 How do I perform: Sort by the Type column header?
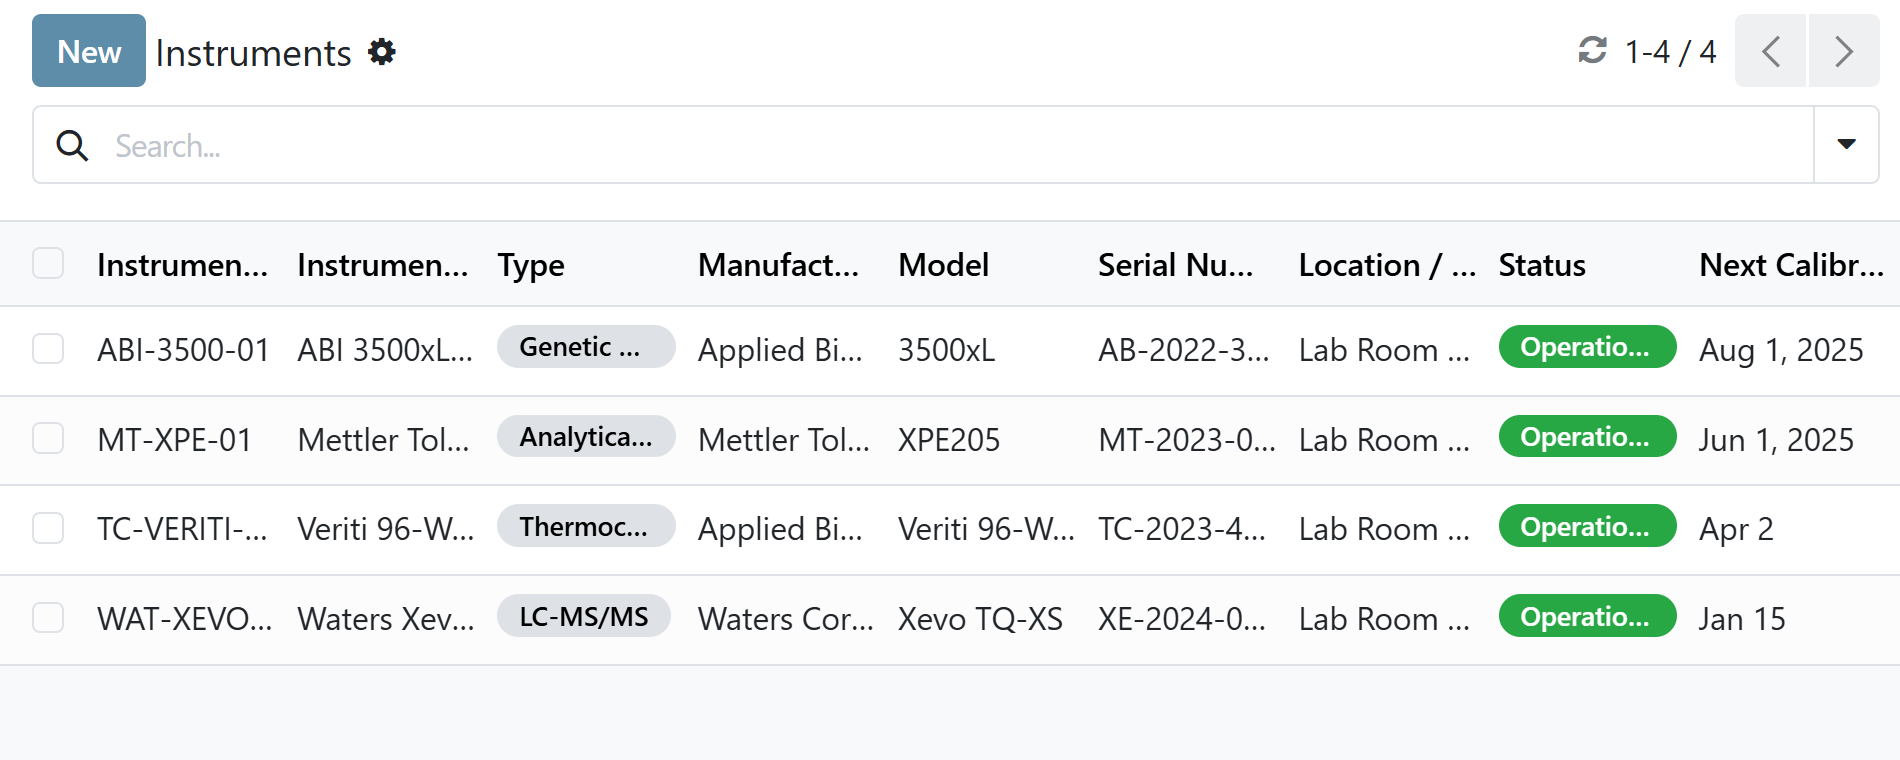click(531, 265)
